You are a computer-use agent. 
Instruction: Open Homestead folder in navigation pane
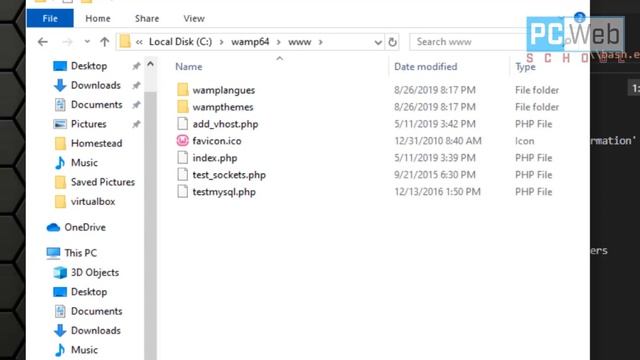point(97,143)
